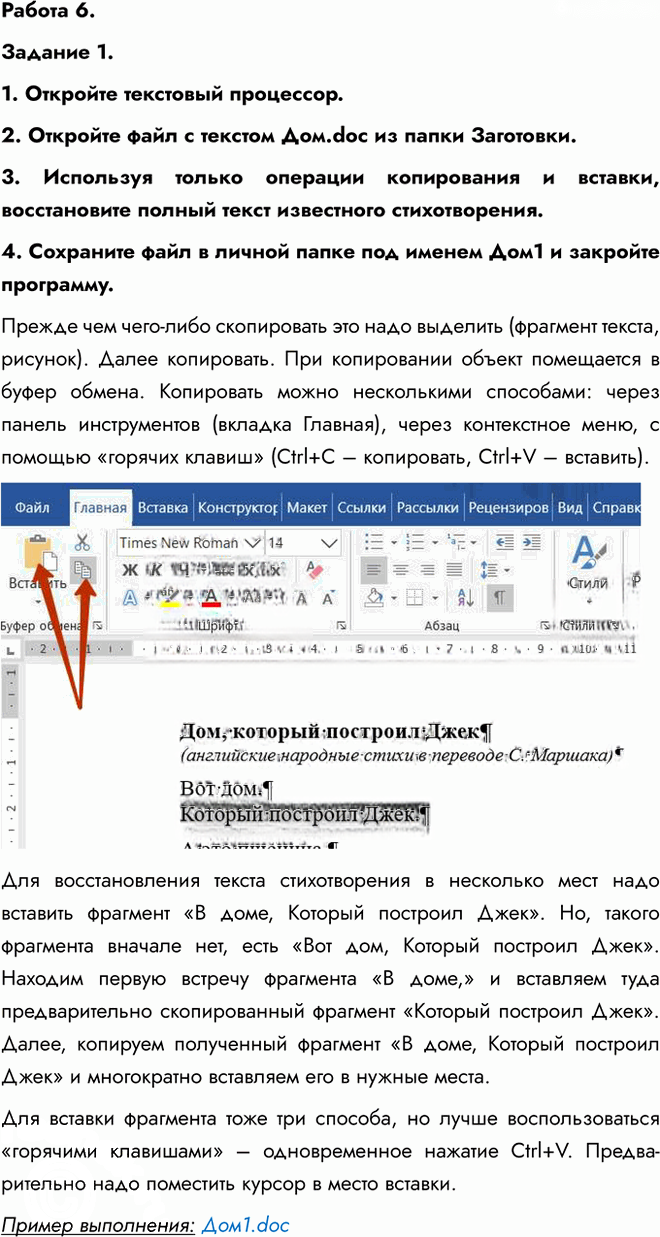Image resolution: width=660 pixels, height=1237 pixels.
Task: Click highlighted line 'Который построил Джек.'
Action: click(305, 815)
